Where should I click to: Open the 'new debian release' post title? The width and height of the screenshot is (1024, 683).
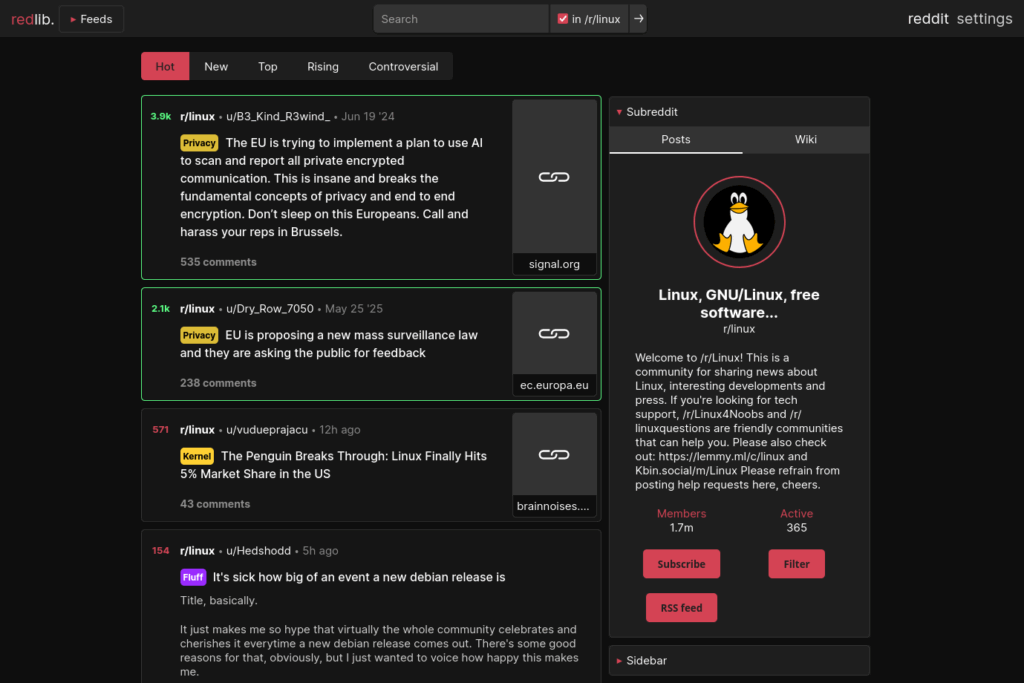(x=359, y=577)
